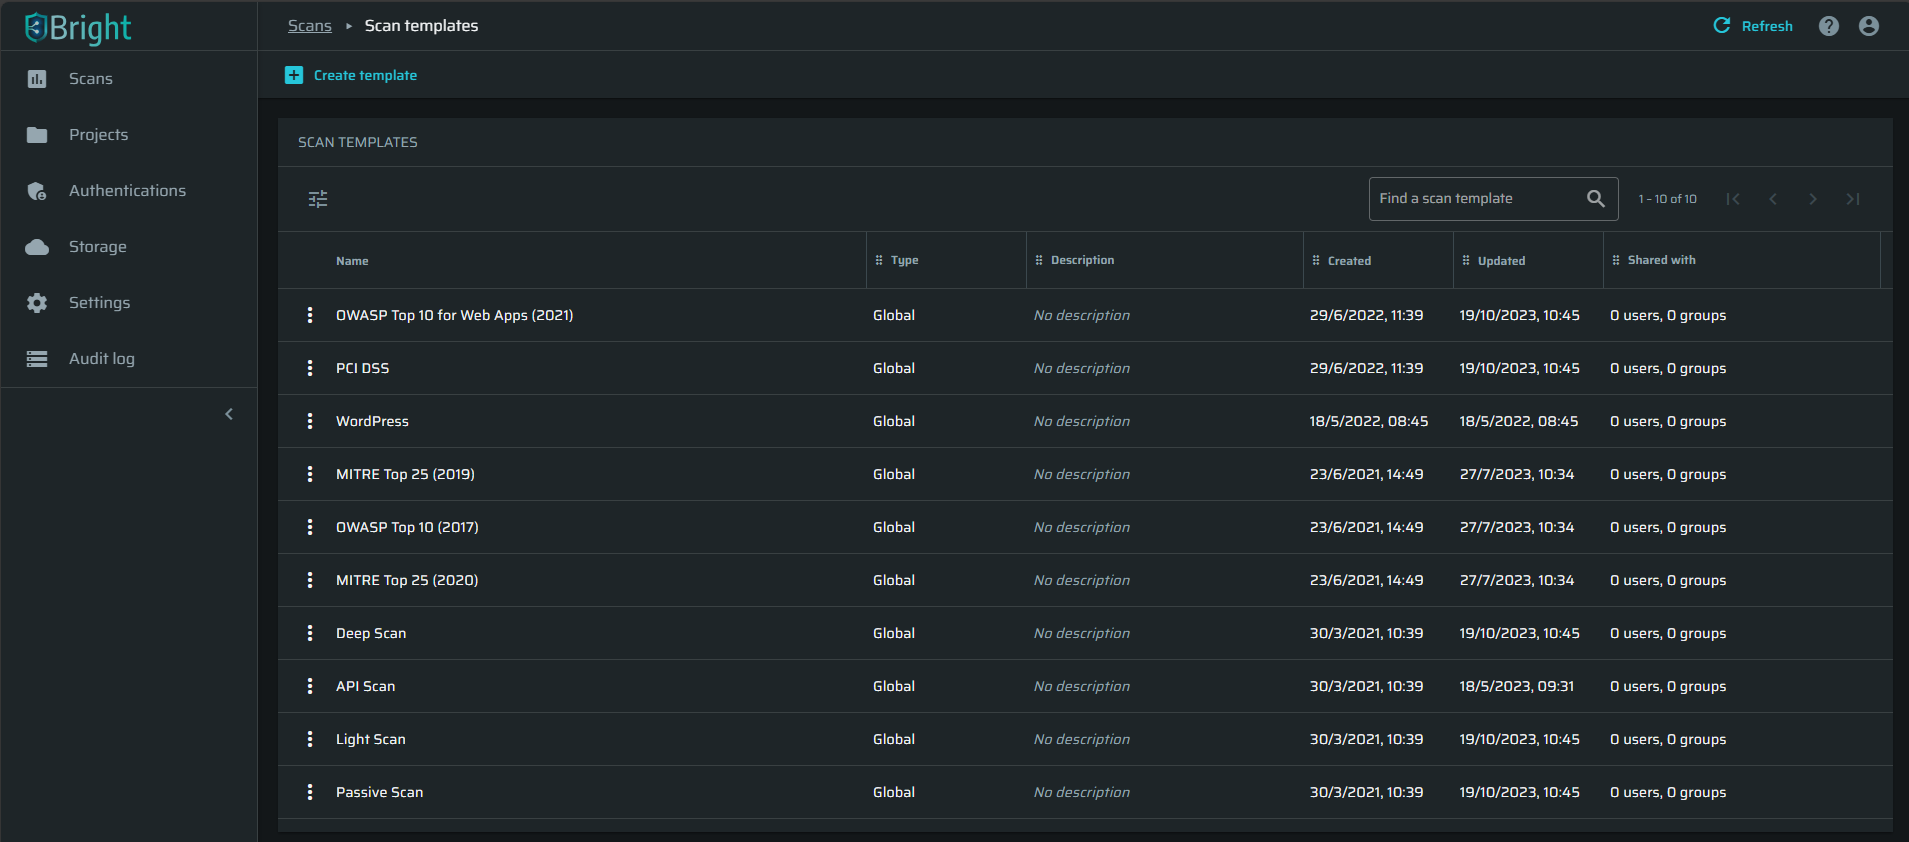The width and height of the screenshot is (1909, 842).
Task: Click the Bright logo
Action: coord(78,28)
